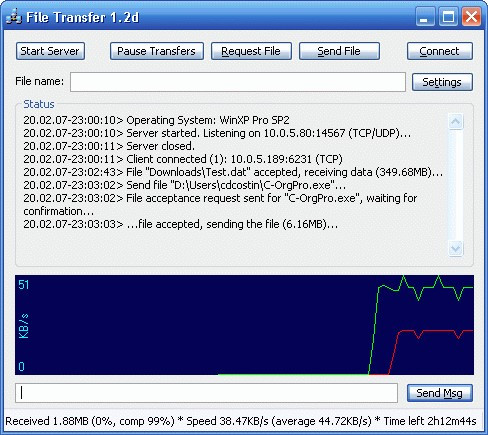Pause all transfers
488x435 pixels.
tap(157, 51)
